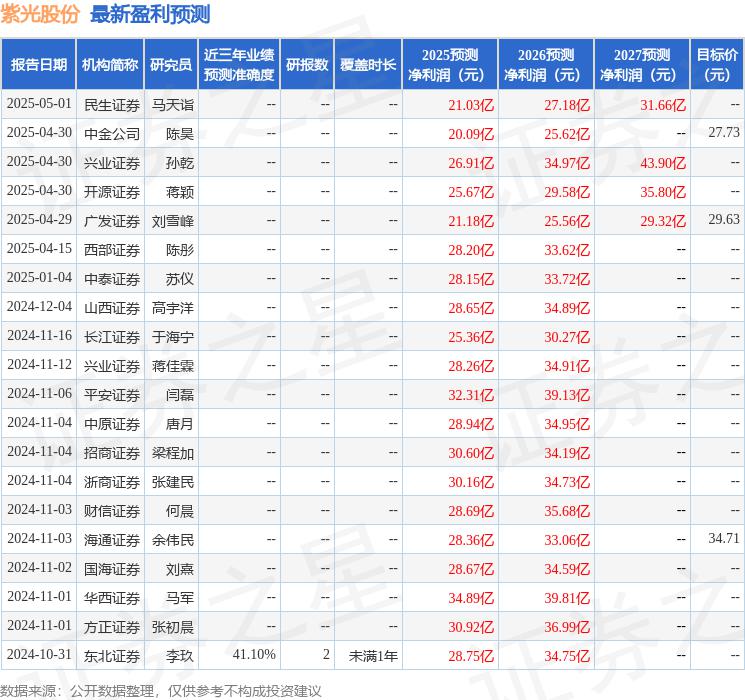Click the 报告日期 column header
The width and height of the screenshot is (745, 700).
pos(38,65)
